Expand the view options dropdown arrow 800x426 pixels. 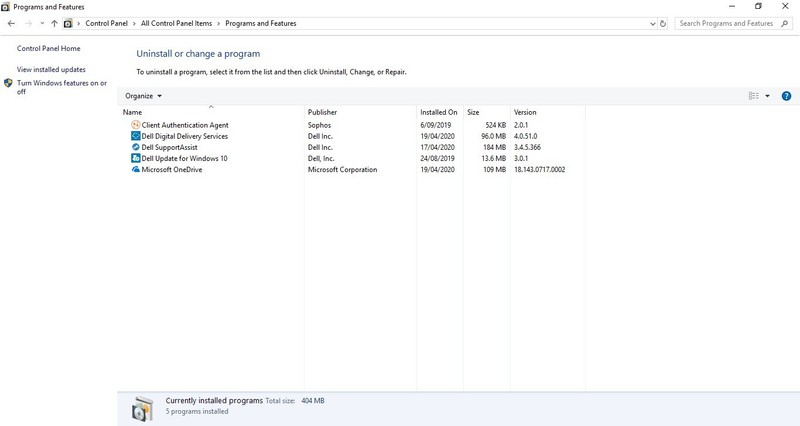coord(767,96)
